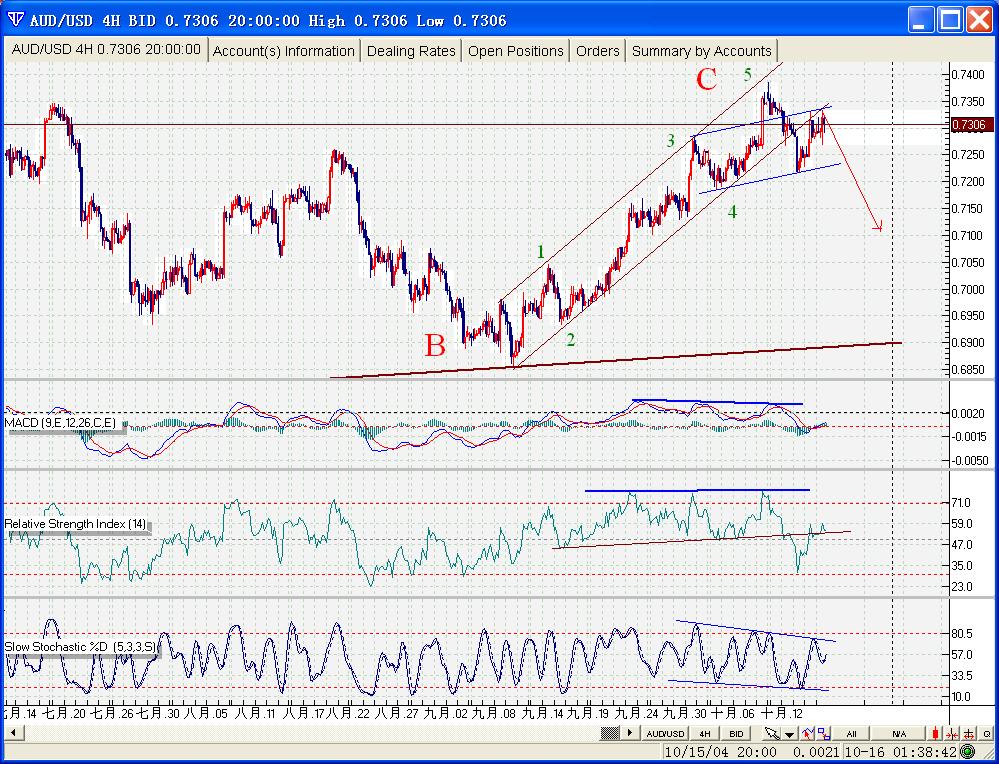Switch to the AUD/USD 4H chart tab
999x764 pixels.
pos(106,50)
